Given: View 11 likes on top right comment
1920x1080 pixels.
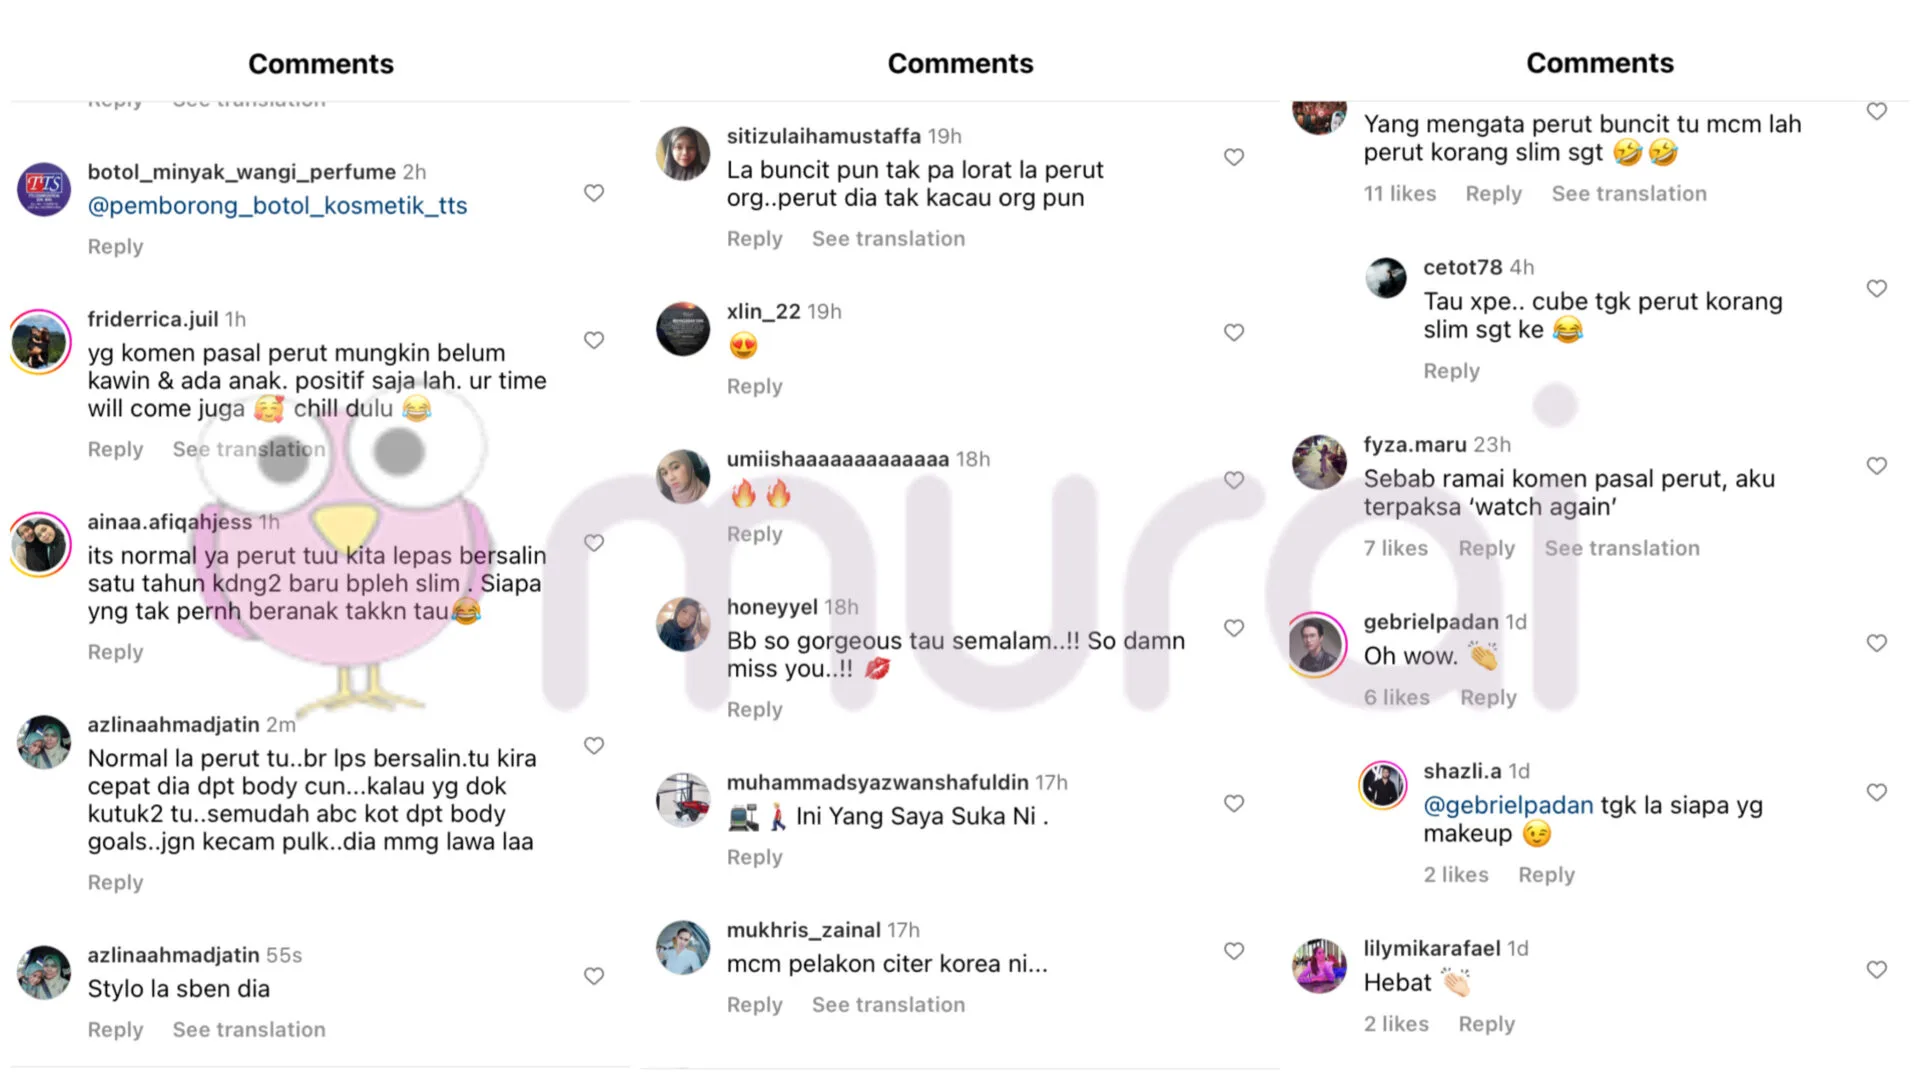Looking at the screenshot, I should 1399,194.
